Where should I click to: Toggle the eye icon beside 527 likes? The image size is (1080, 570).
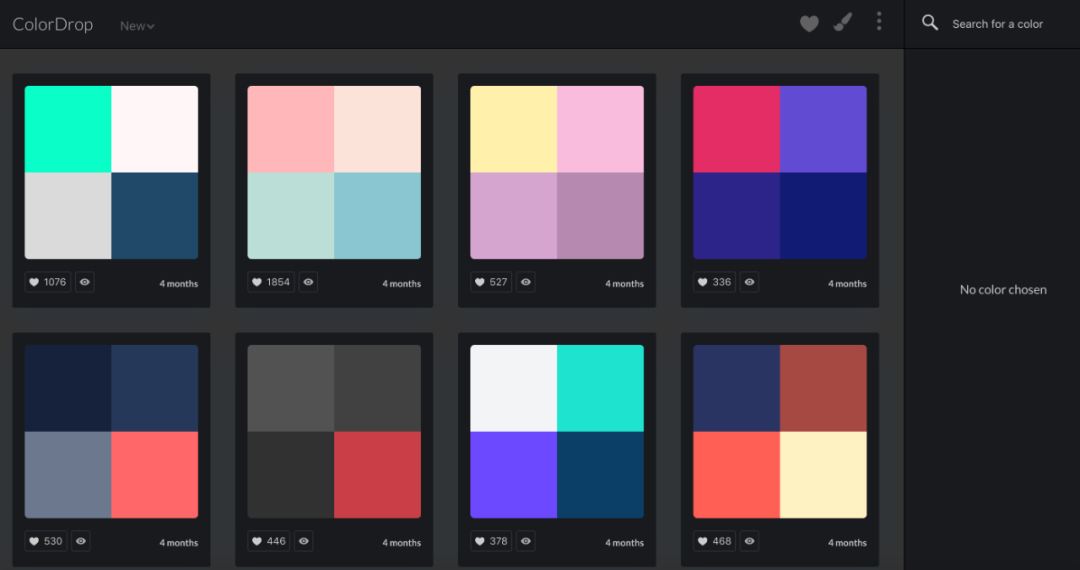pyautogui.click(x=526, y=282)
